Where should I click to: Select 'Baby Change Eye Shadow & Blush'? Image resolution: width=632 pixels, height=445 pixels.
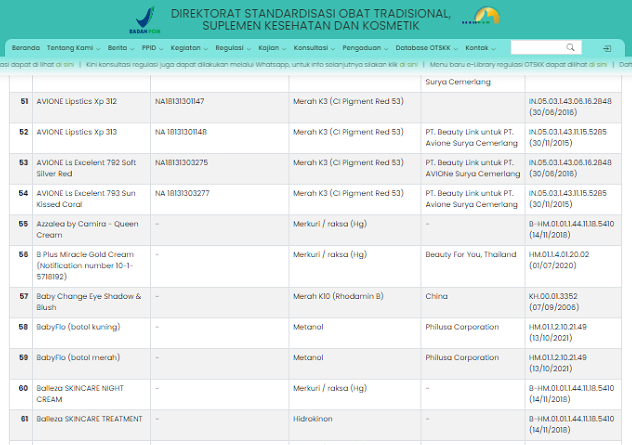tap(89, 302)
